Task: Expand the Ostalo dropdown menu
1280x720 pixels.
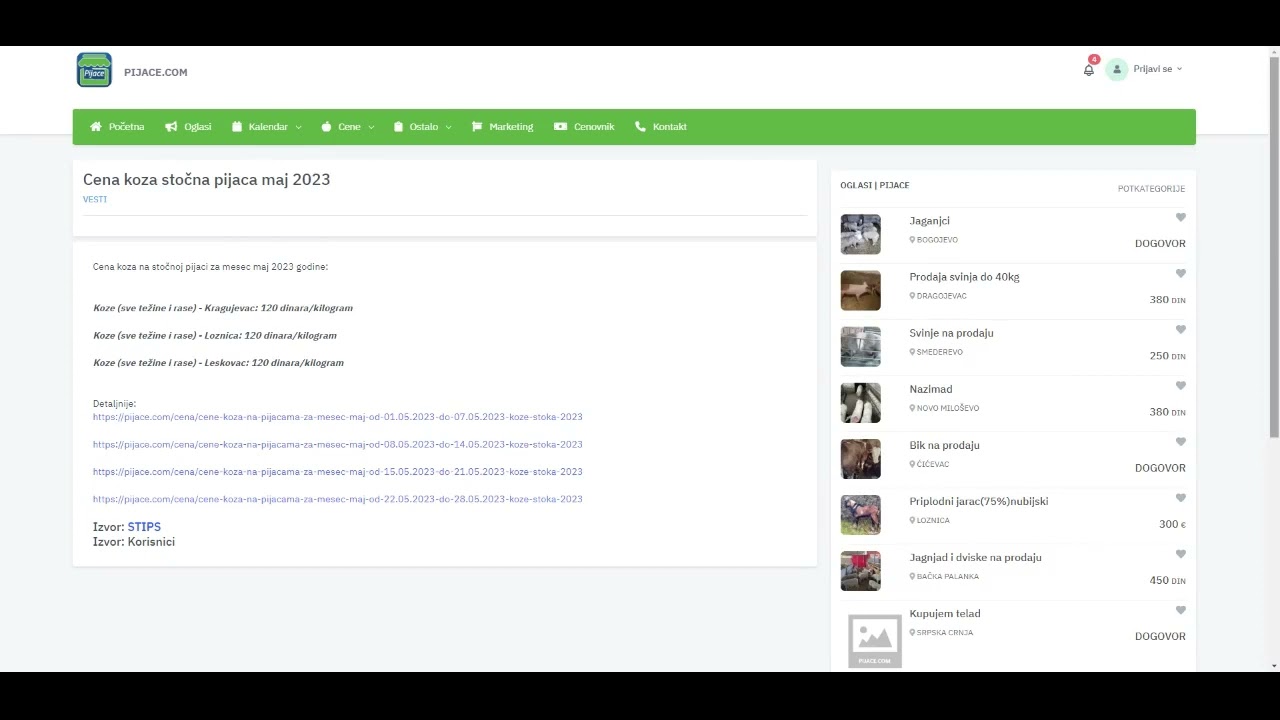Action: (x=422, y=127)
